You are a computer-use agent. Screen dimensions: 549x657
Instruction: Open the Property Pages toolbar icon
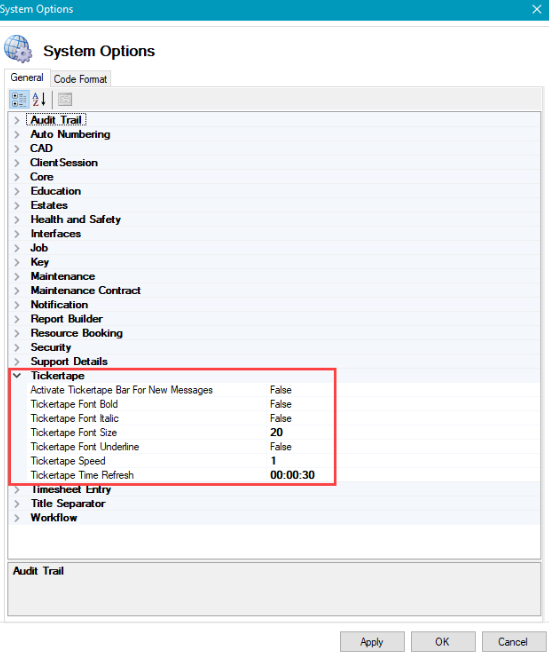[65, 100]
